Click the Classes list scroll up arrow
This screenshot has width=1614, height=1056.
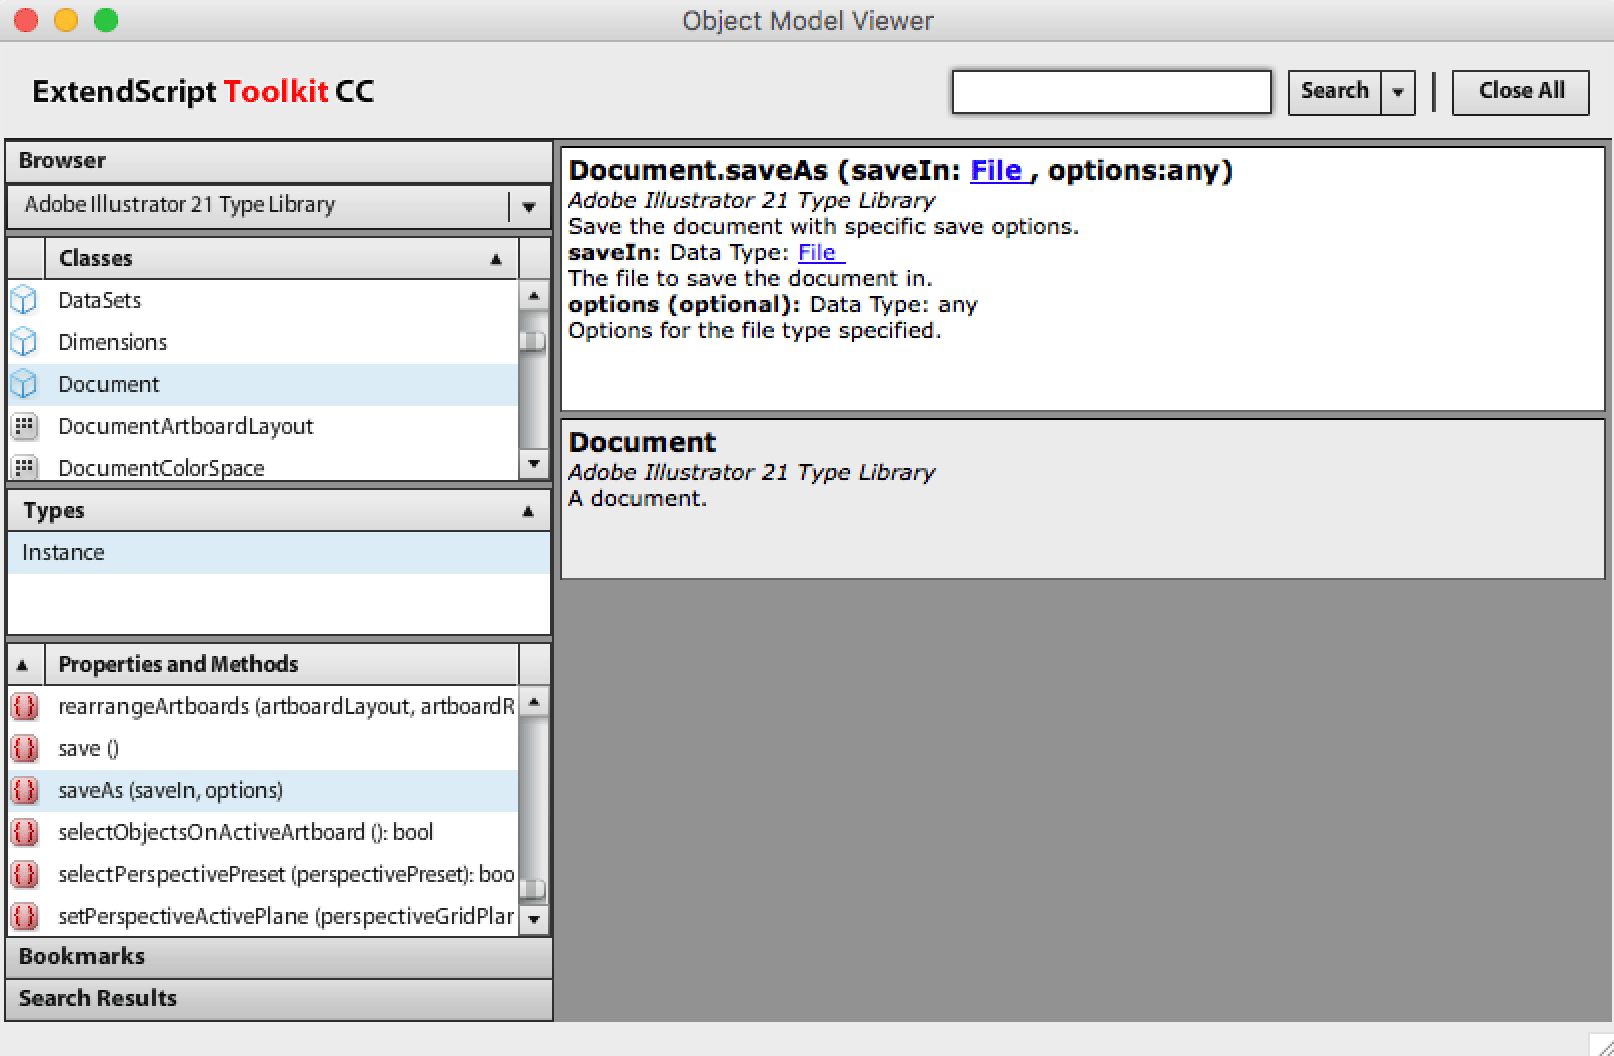[x=534, y=295]
